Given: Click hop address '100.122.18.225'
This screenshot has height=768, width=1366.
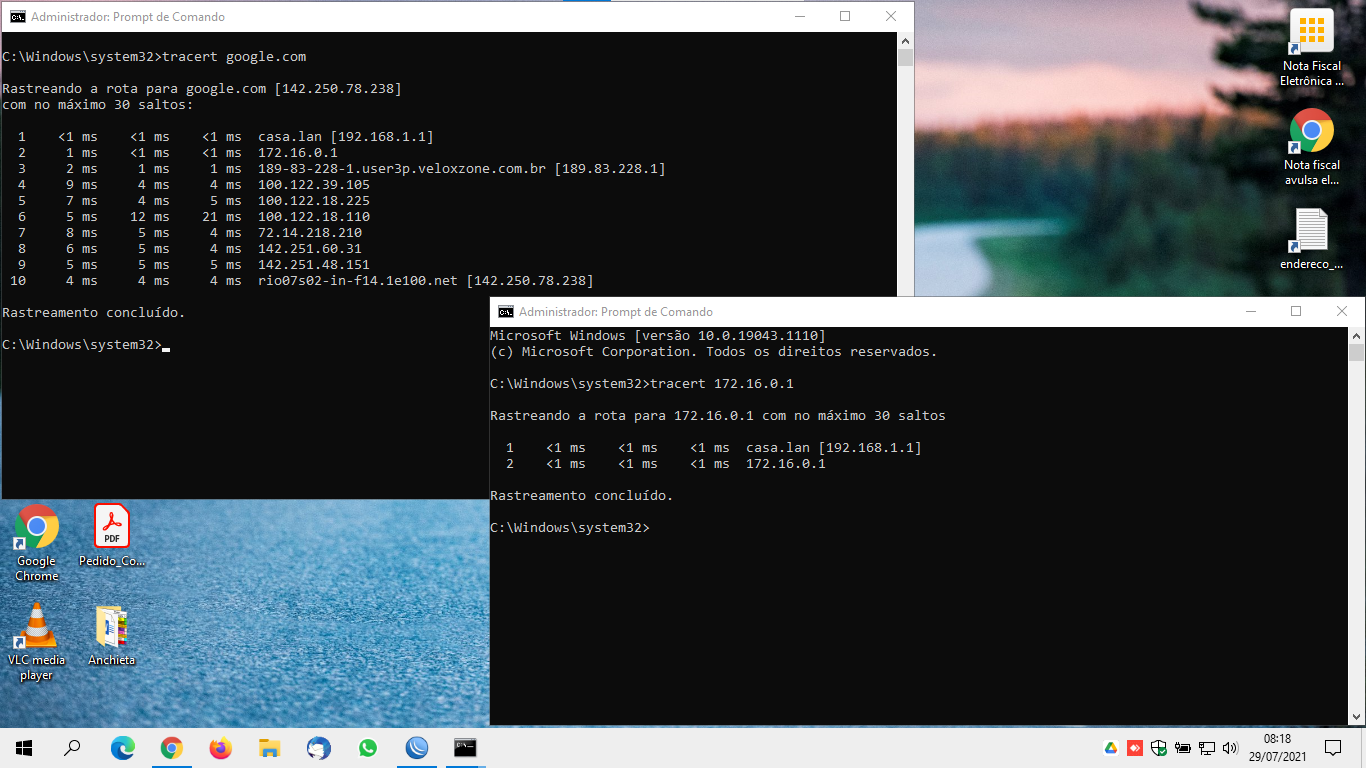Looking at the screenshot, I should [x=314, y=201].
